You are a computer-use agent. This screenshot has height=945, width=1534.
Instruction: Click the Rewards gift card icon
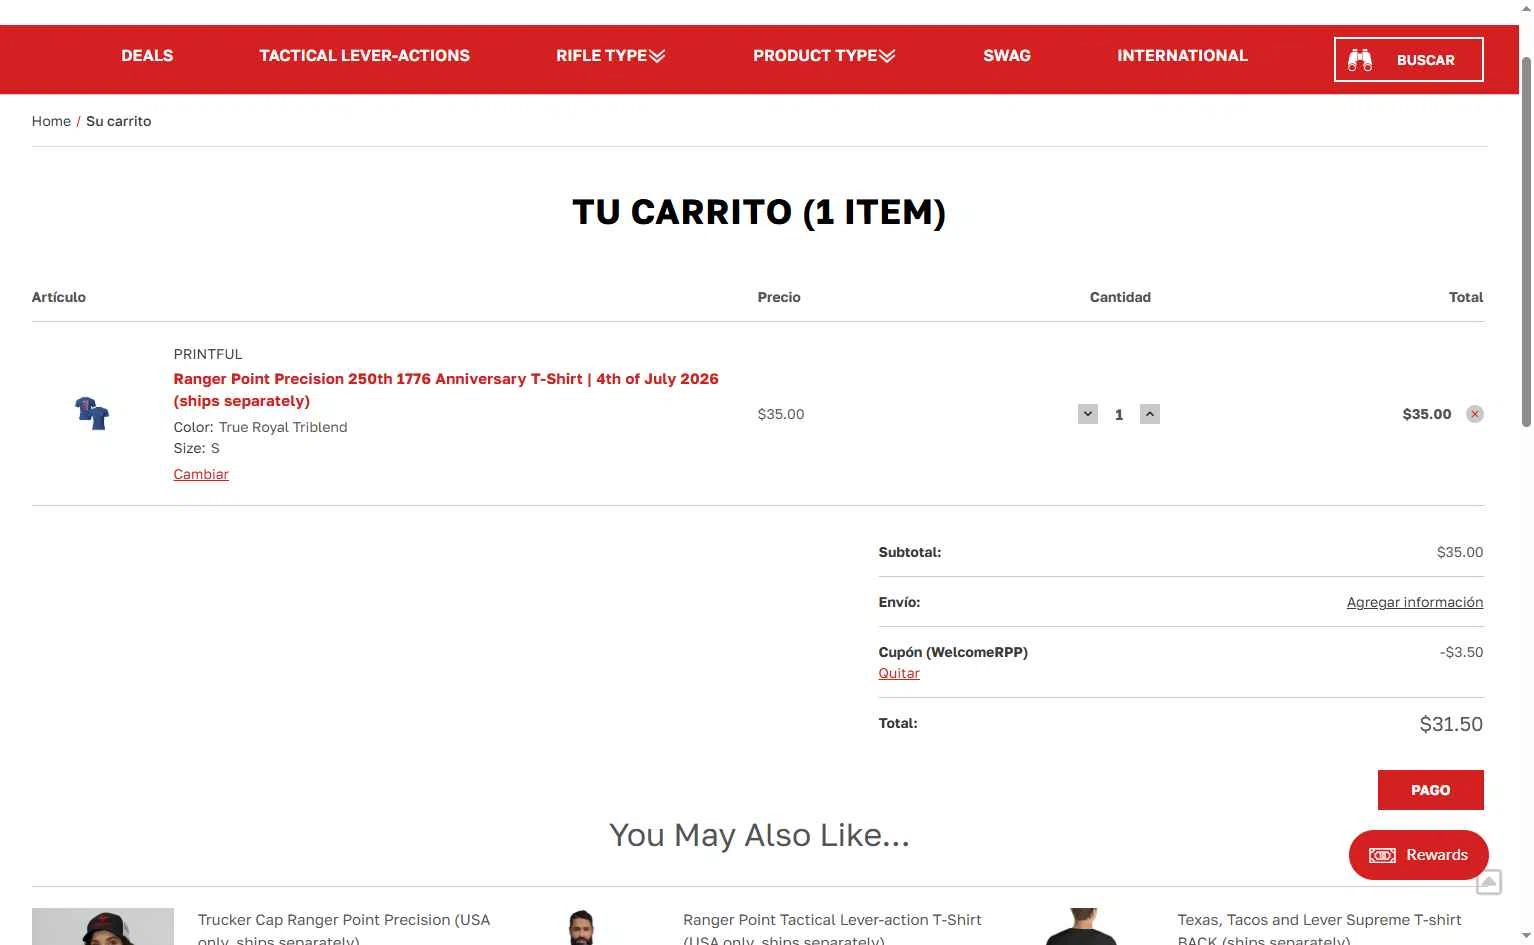coord(1382,855)
